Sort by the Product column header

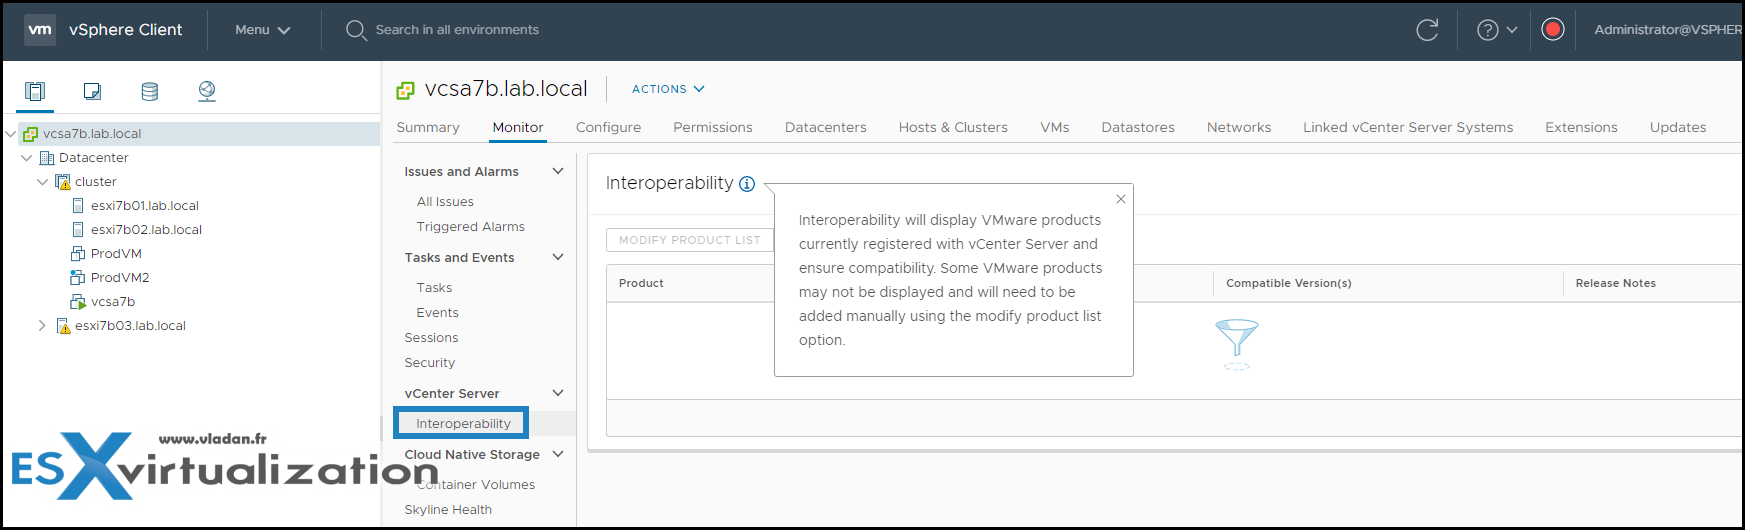click(x=641, y=284)
